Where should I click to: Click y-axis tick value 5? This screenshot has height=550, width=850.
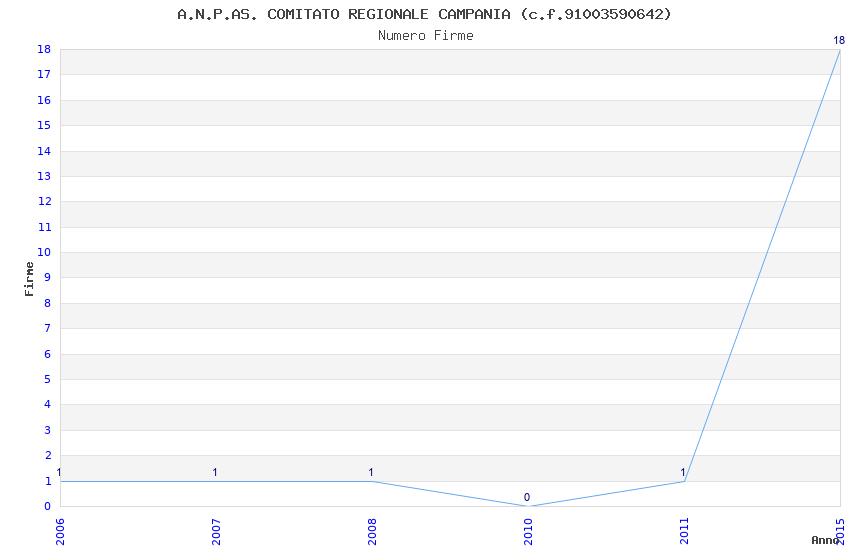tap(48, 379)
